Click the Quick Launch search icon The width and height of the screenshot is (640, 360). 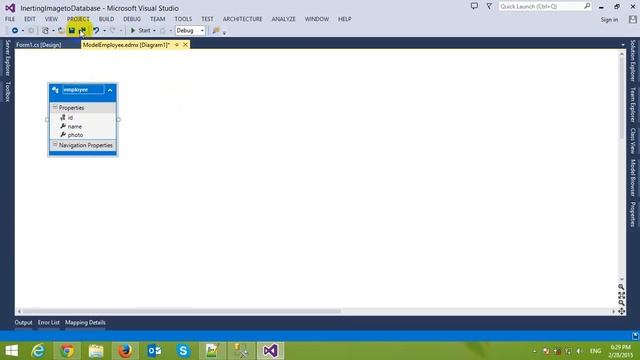pyautogui.click(x=587, y=6)
